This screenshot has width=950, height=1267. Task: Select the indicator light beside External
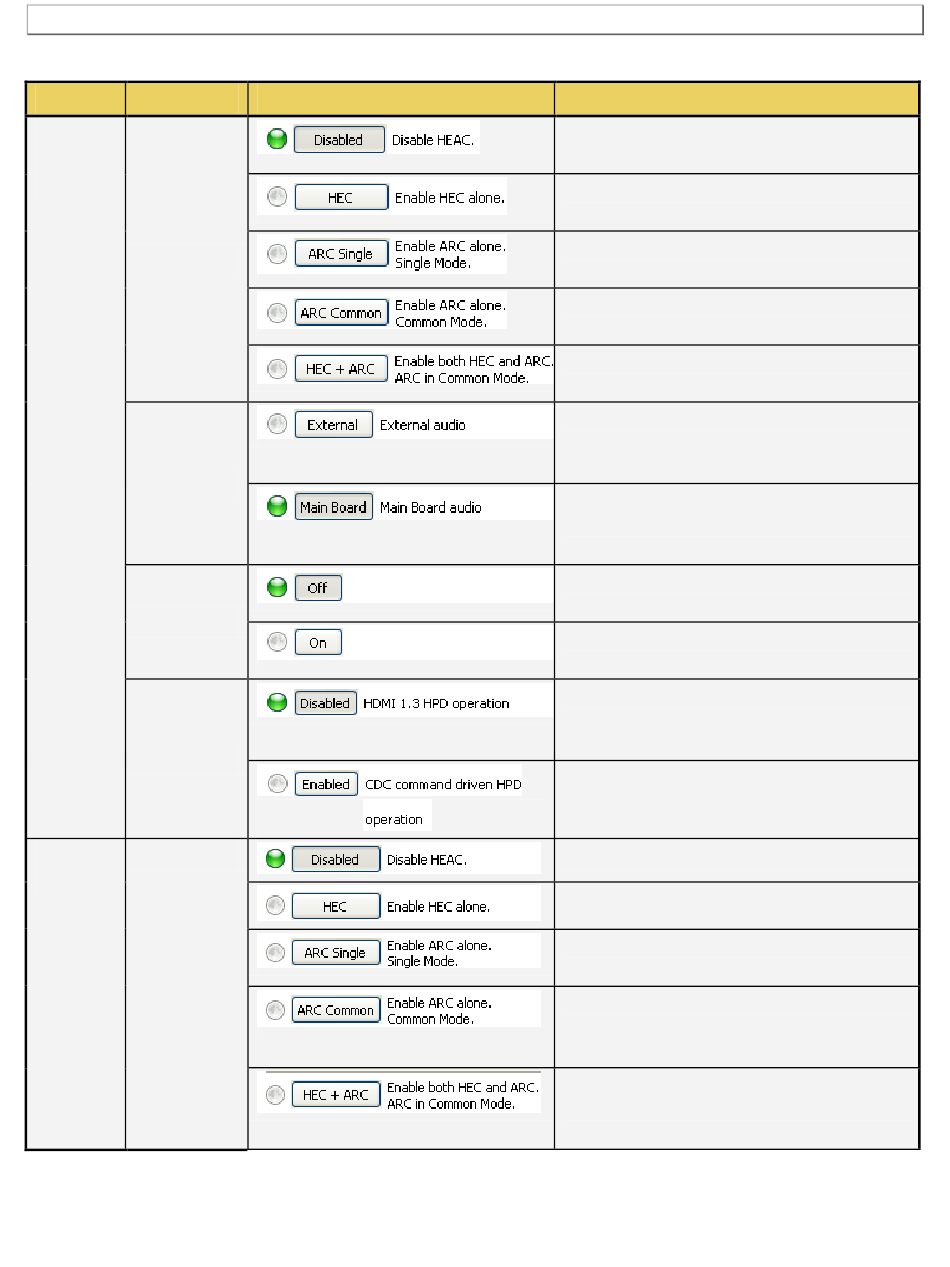pos(277,425)
